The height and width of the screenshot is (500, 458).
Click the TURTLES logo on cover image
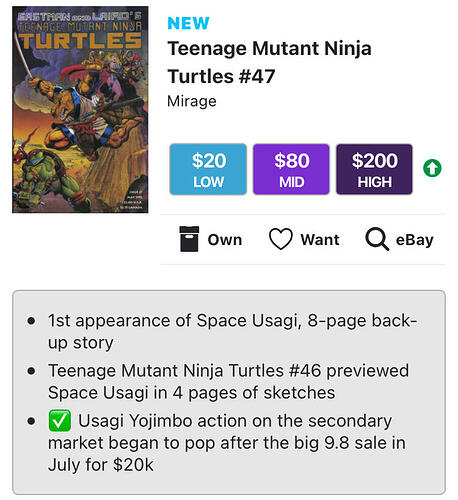click(x=80, y=40)
